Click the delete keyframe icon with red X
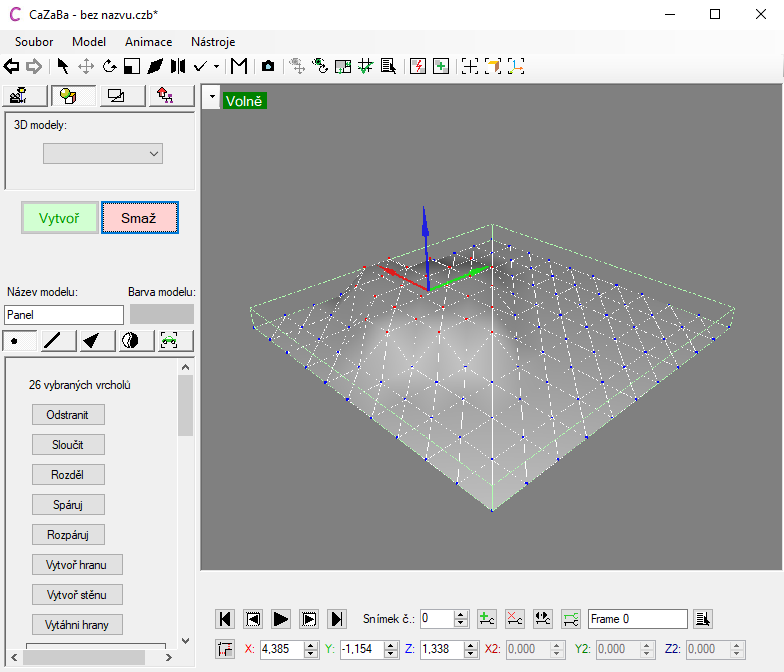Viewport: 784px width, 672px height. click(x=515, y=619)
